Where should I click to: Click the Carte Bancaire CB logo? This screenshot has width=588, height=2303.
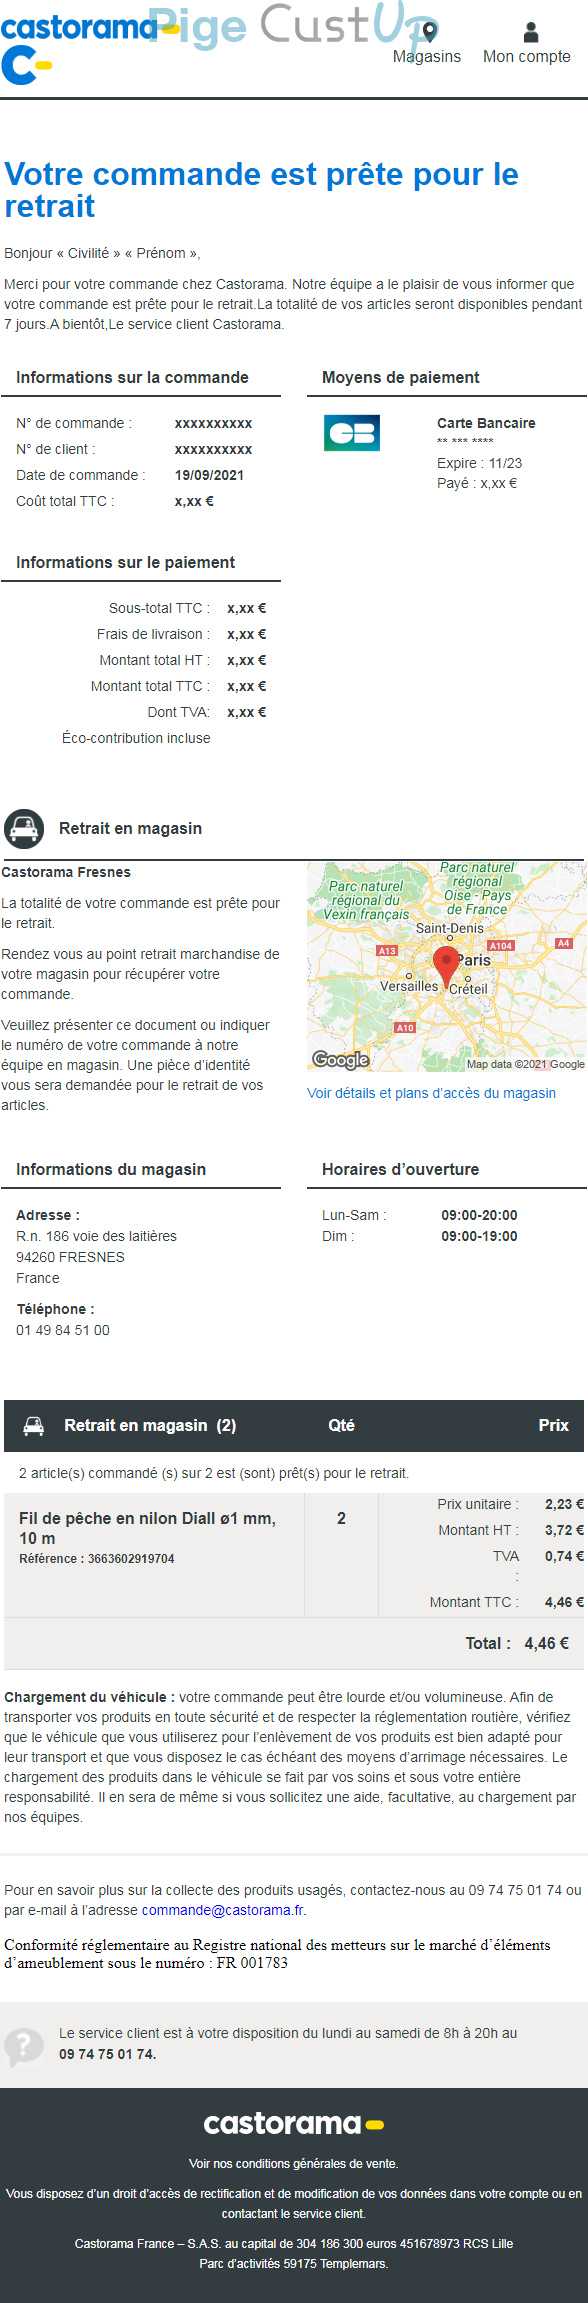pyautogui.click(x=352, y=433)
